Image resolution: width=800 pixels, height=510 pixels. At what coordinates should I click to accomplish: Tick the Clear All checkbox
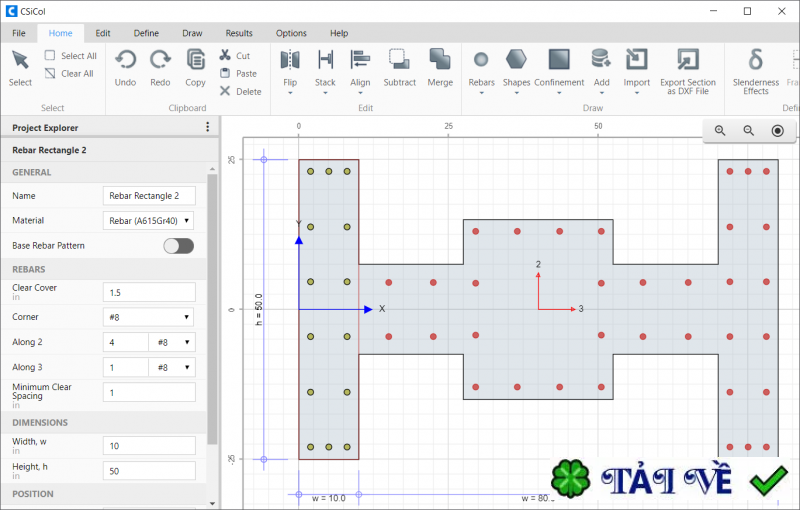point(50,73)
